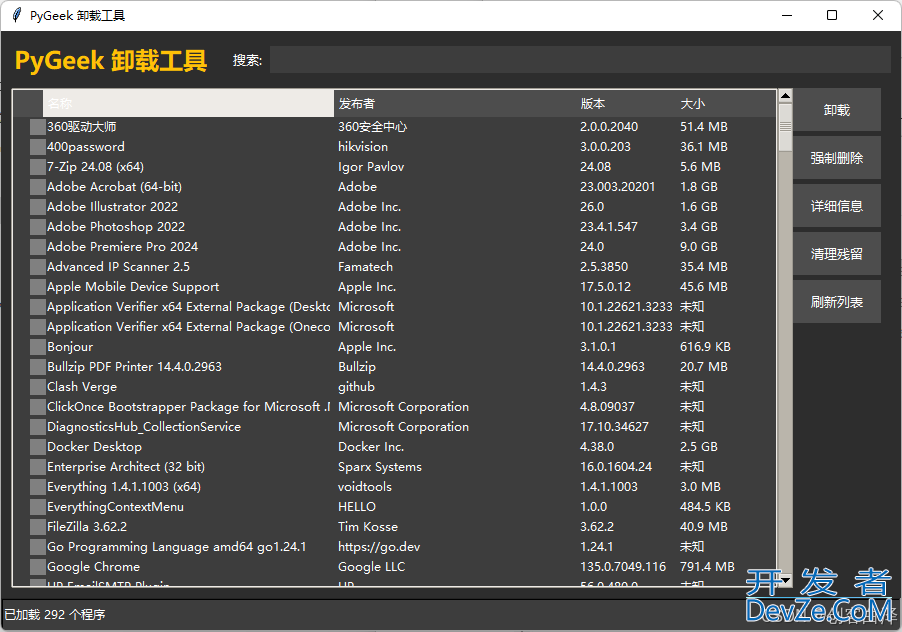
Task: Select the icon of 400password
Action: click(x=37, y=147)
